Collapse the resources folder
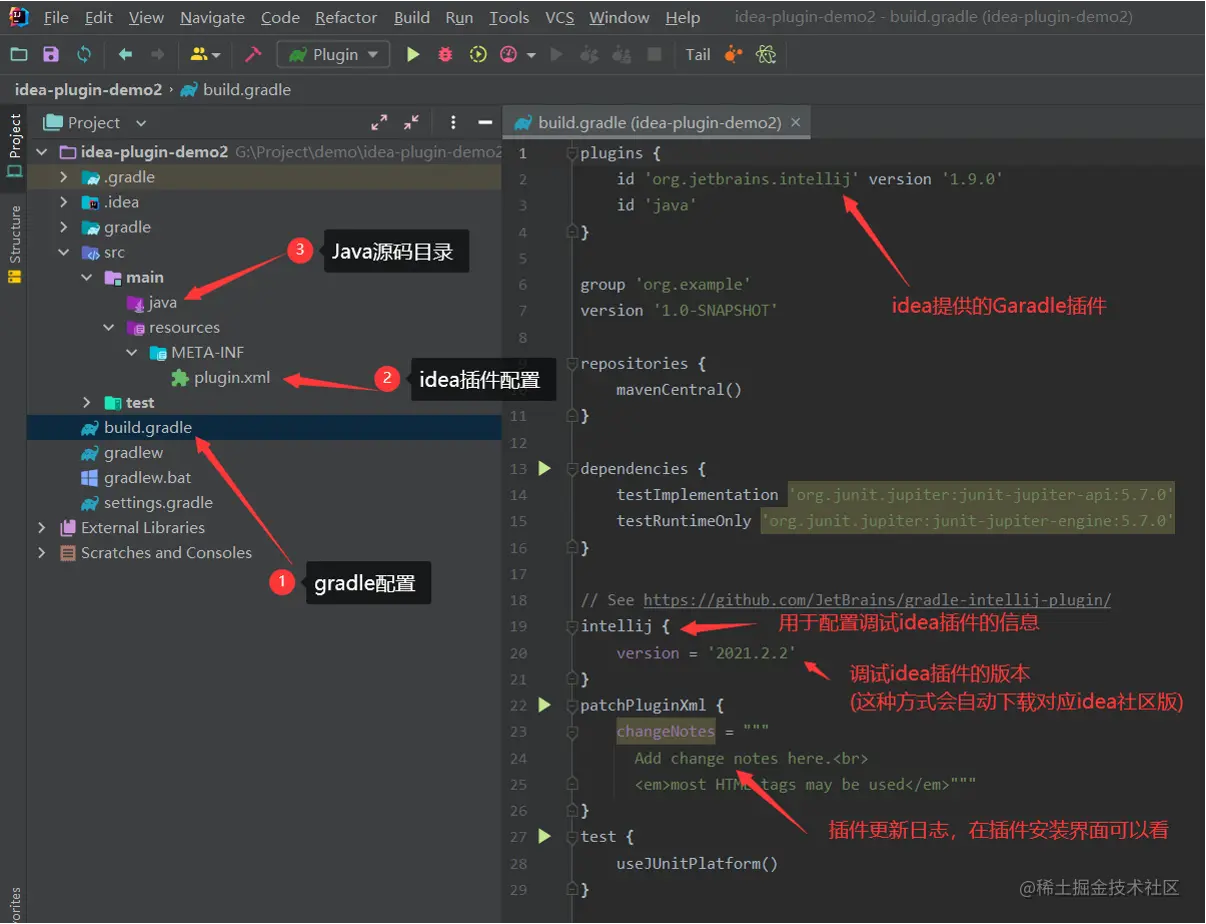The image size is (1206, 924). pos(109,327)
